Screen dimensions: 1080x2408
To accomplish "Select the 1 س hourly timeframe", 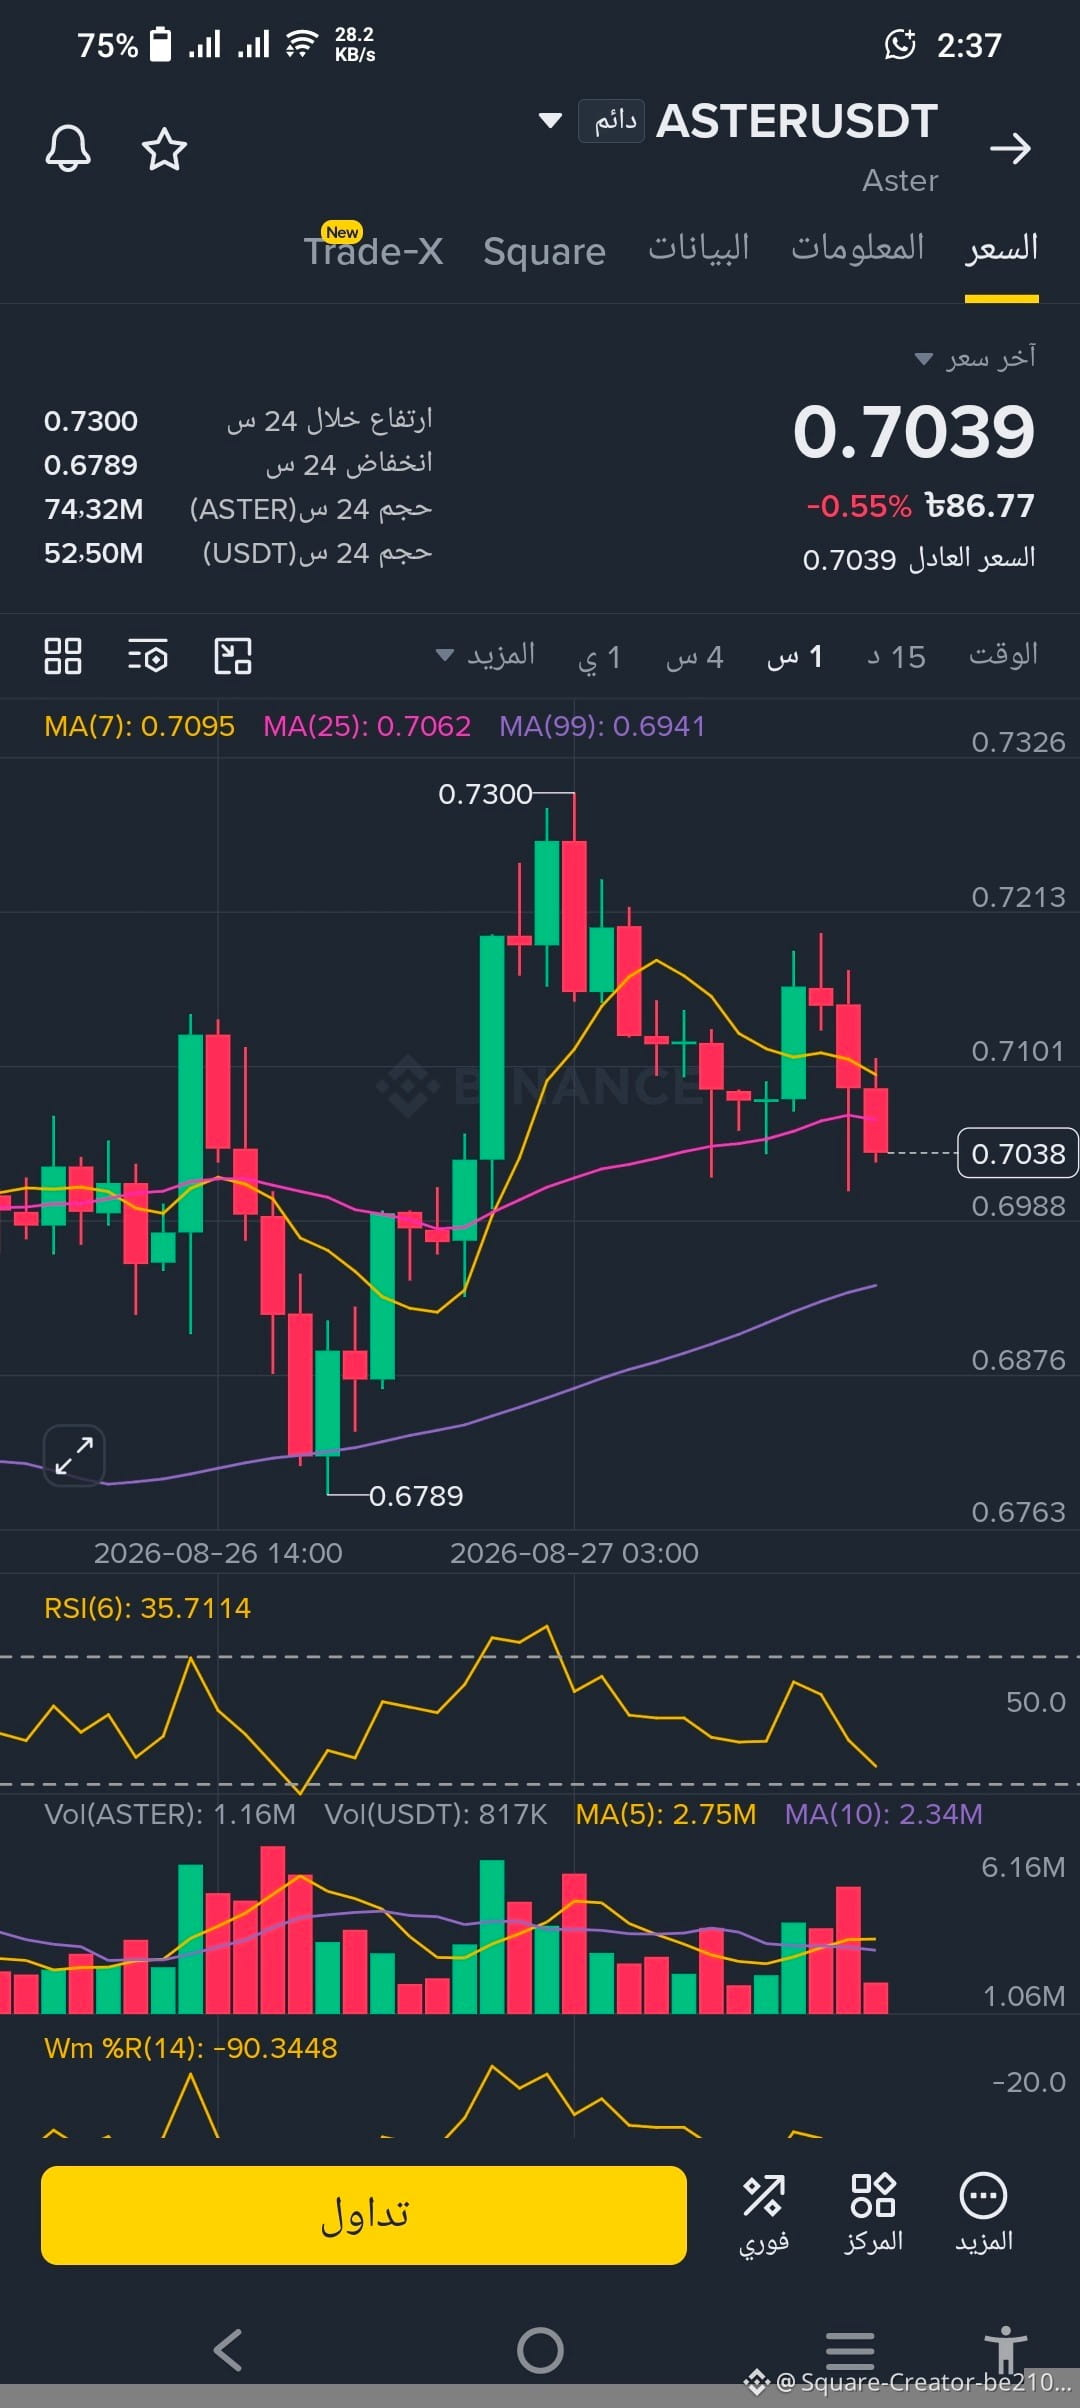I will click(795, 657).
